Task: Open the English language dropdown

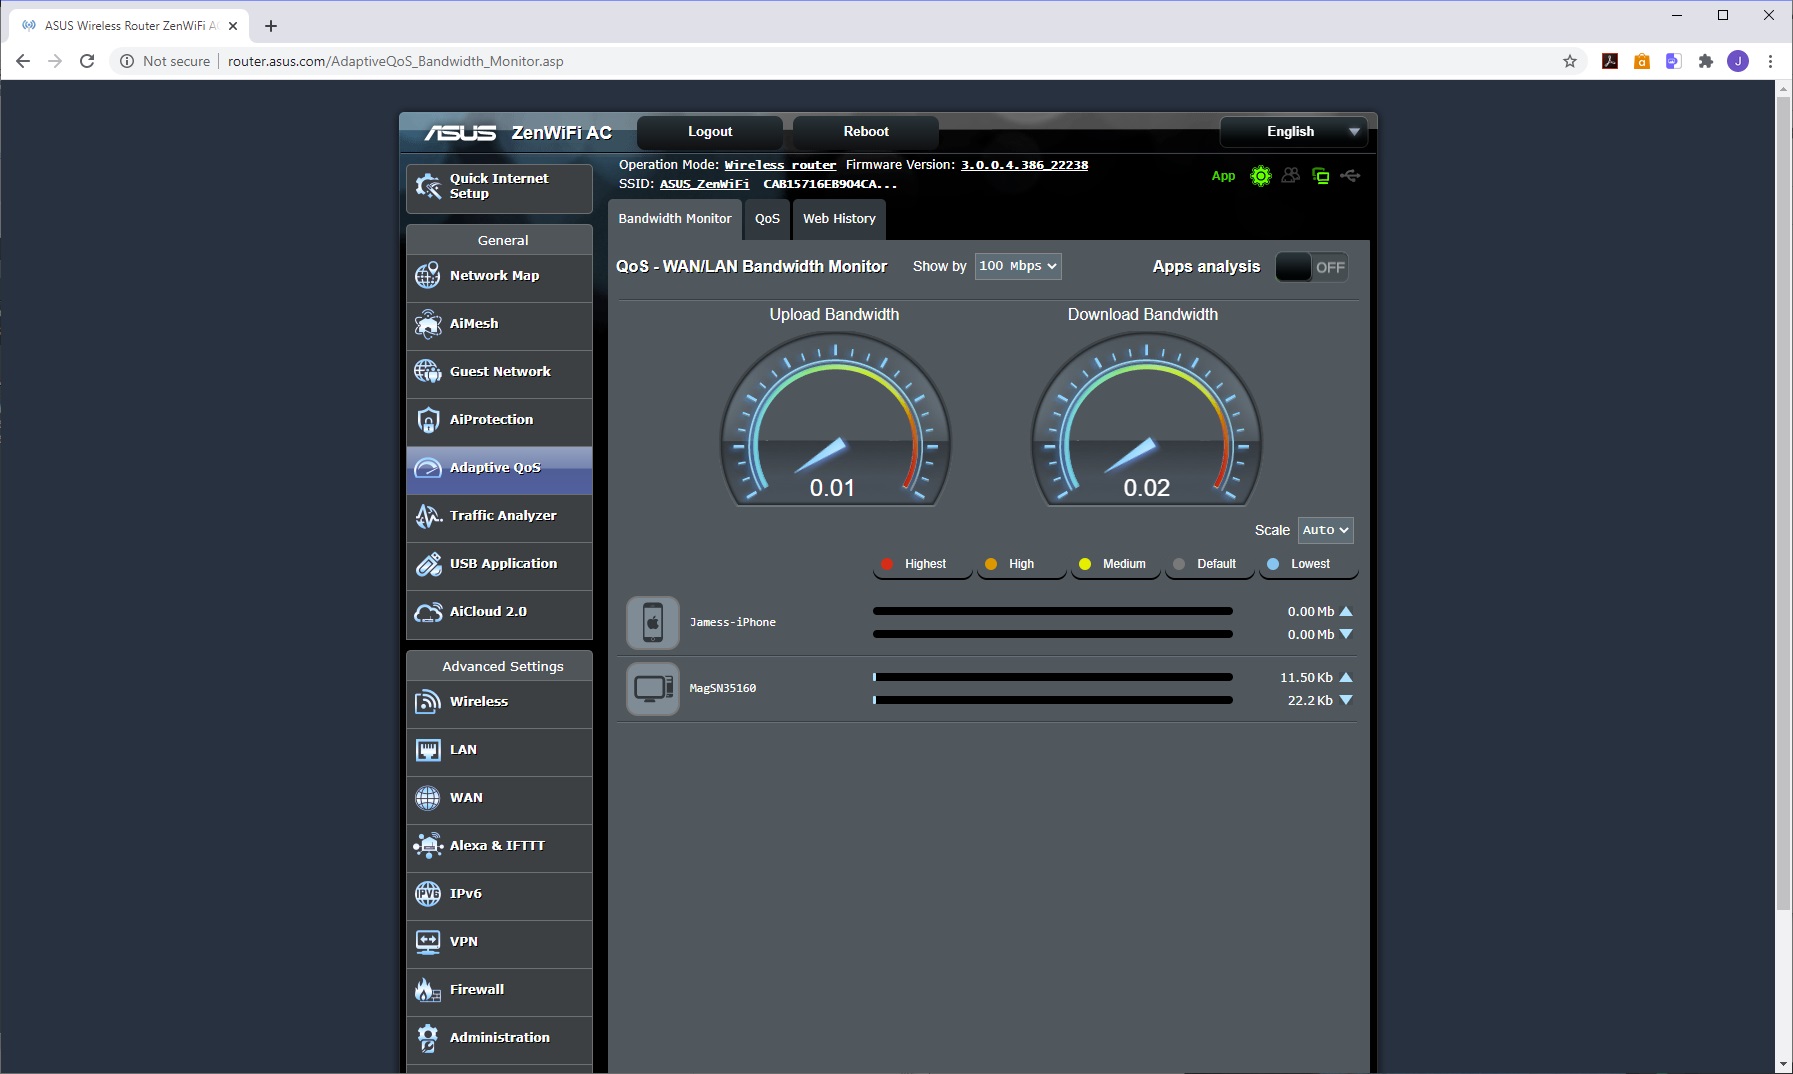Action: (x=1293, y=132)
